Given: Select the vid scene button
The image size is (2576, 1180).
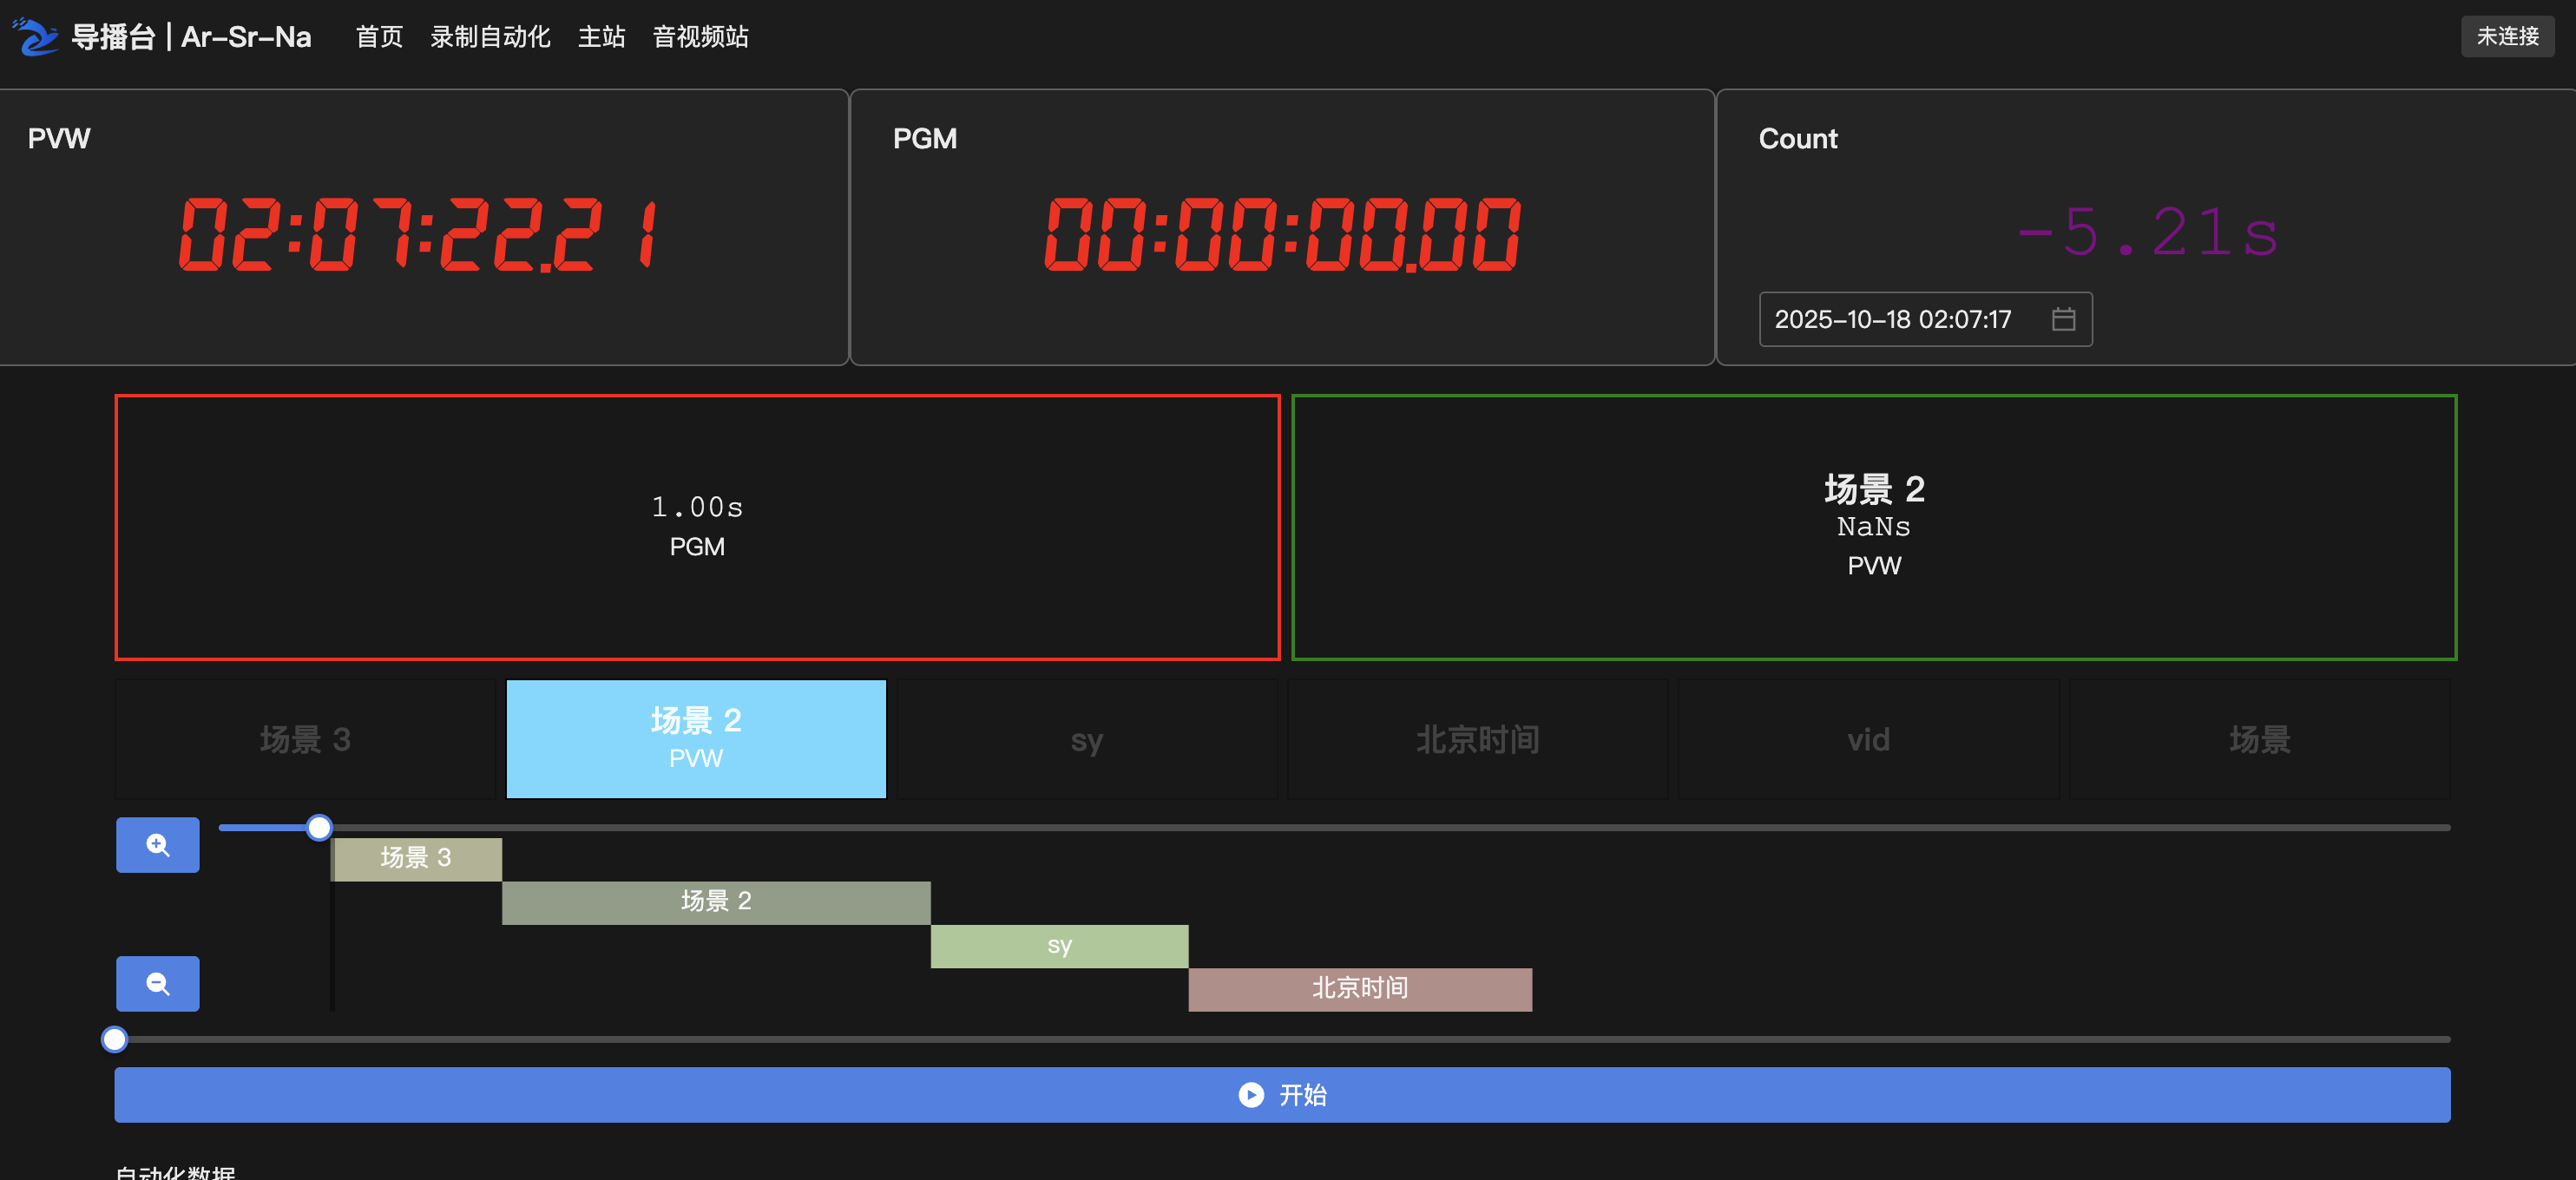Looking at the screenshot, I should click(x=1868, y=740).
